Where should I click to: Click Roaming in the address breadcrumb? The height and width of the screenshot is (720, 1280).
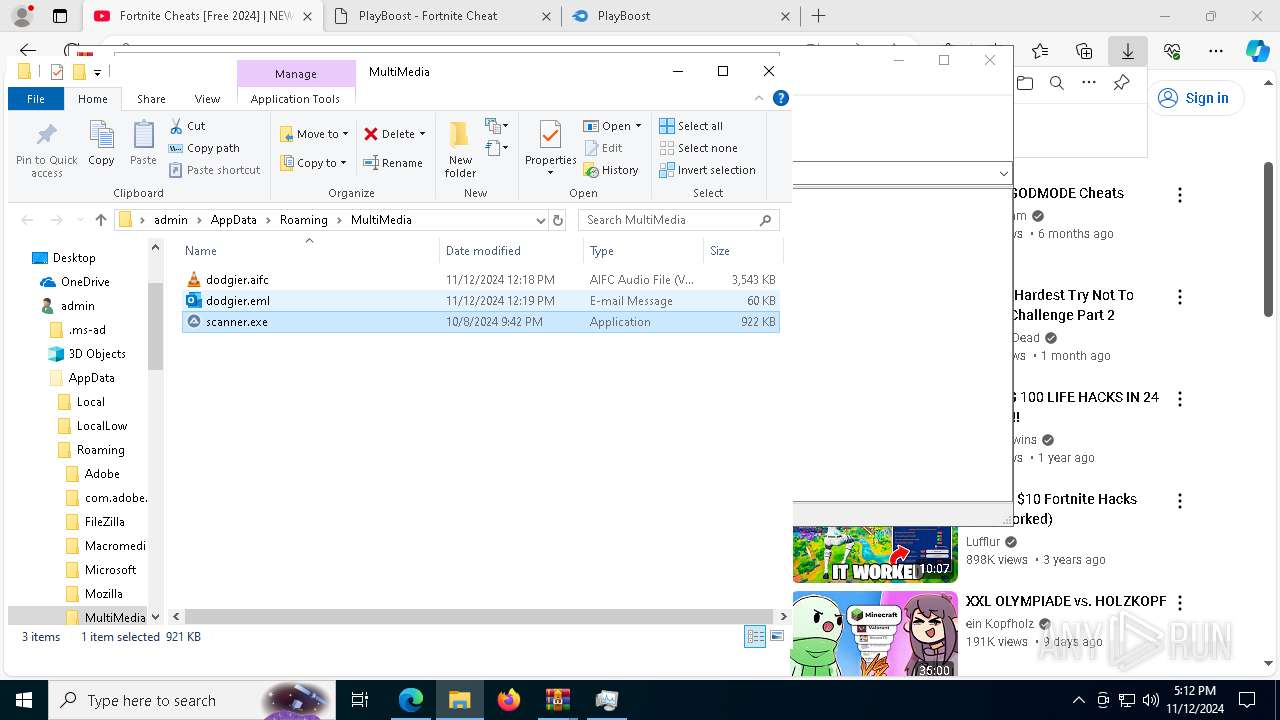[x=304, y=220]
